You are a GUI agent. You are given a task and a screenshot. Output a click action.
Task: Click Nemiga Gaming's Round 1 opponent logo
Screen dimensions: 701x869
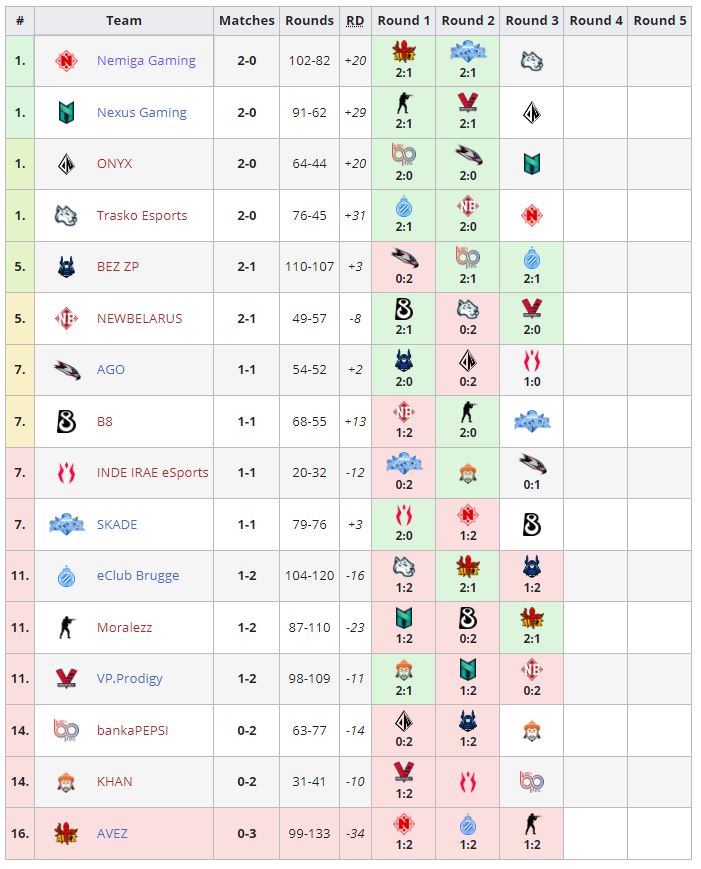403,51
